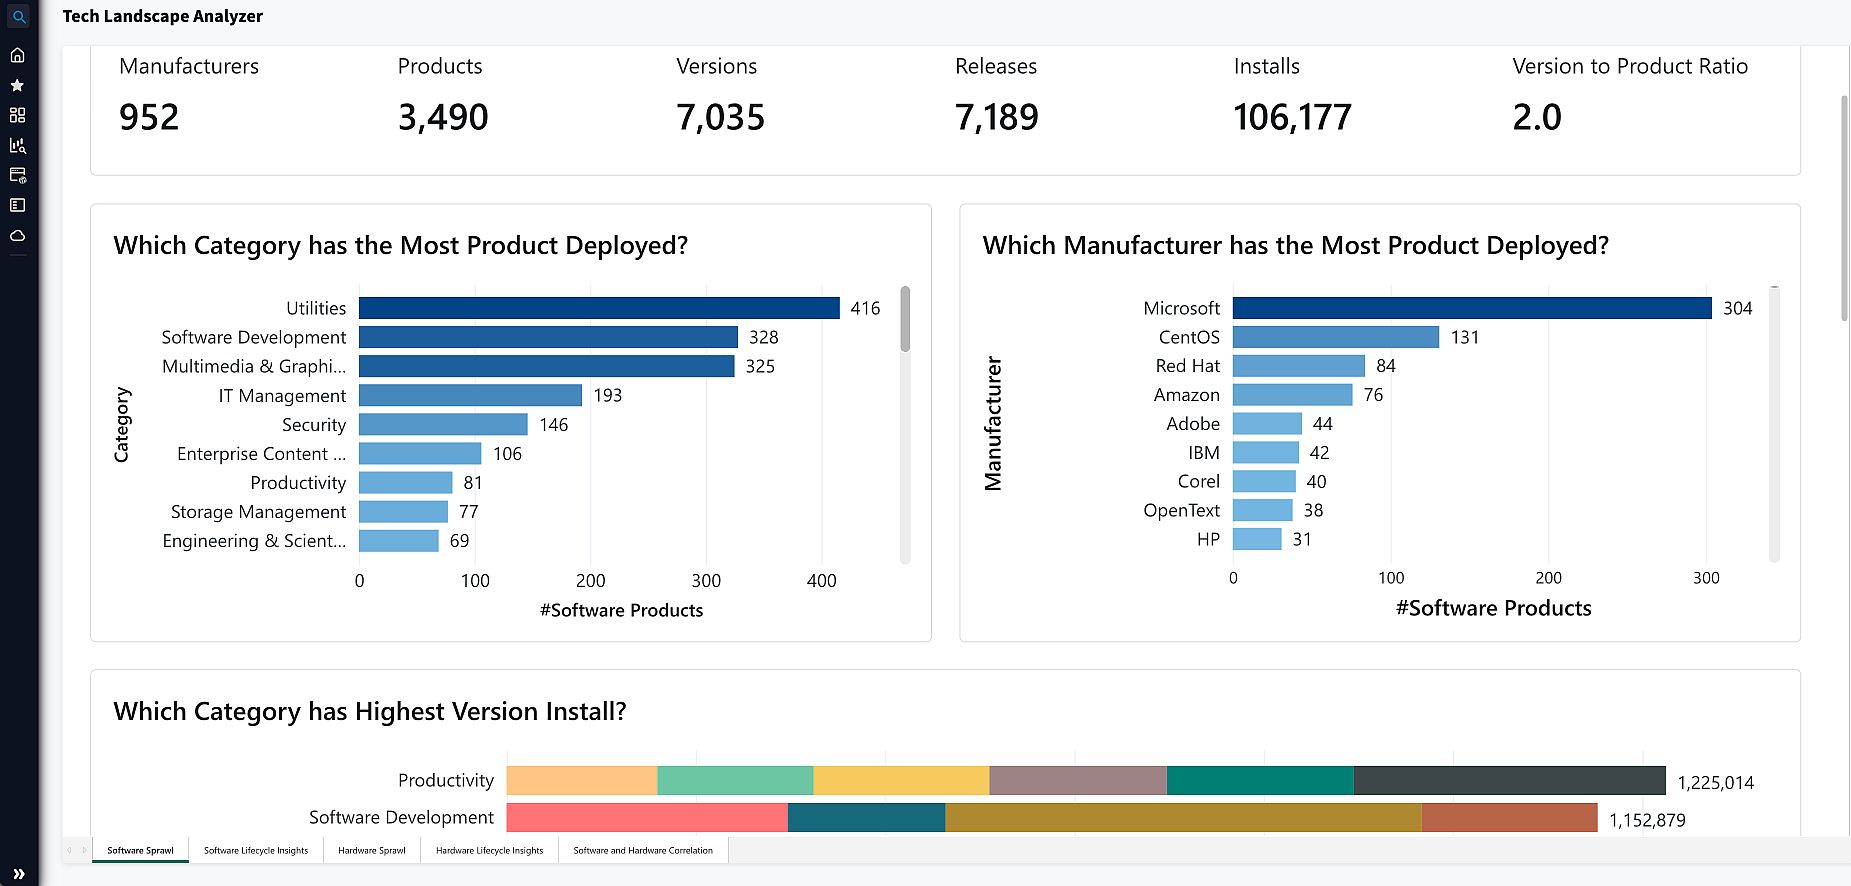The height and width of the screenshot is (886, 1851).
Task: Click the rust Software Development segment
Action: [x=1510, y=817]
